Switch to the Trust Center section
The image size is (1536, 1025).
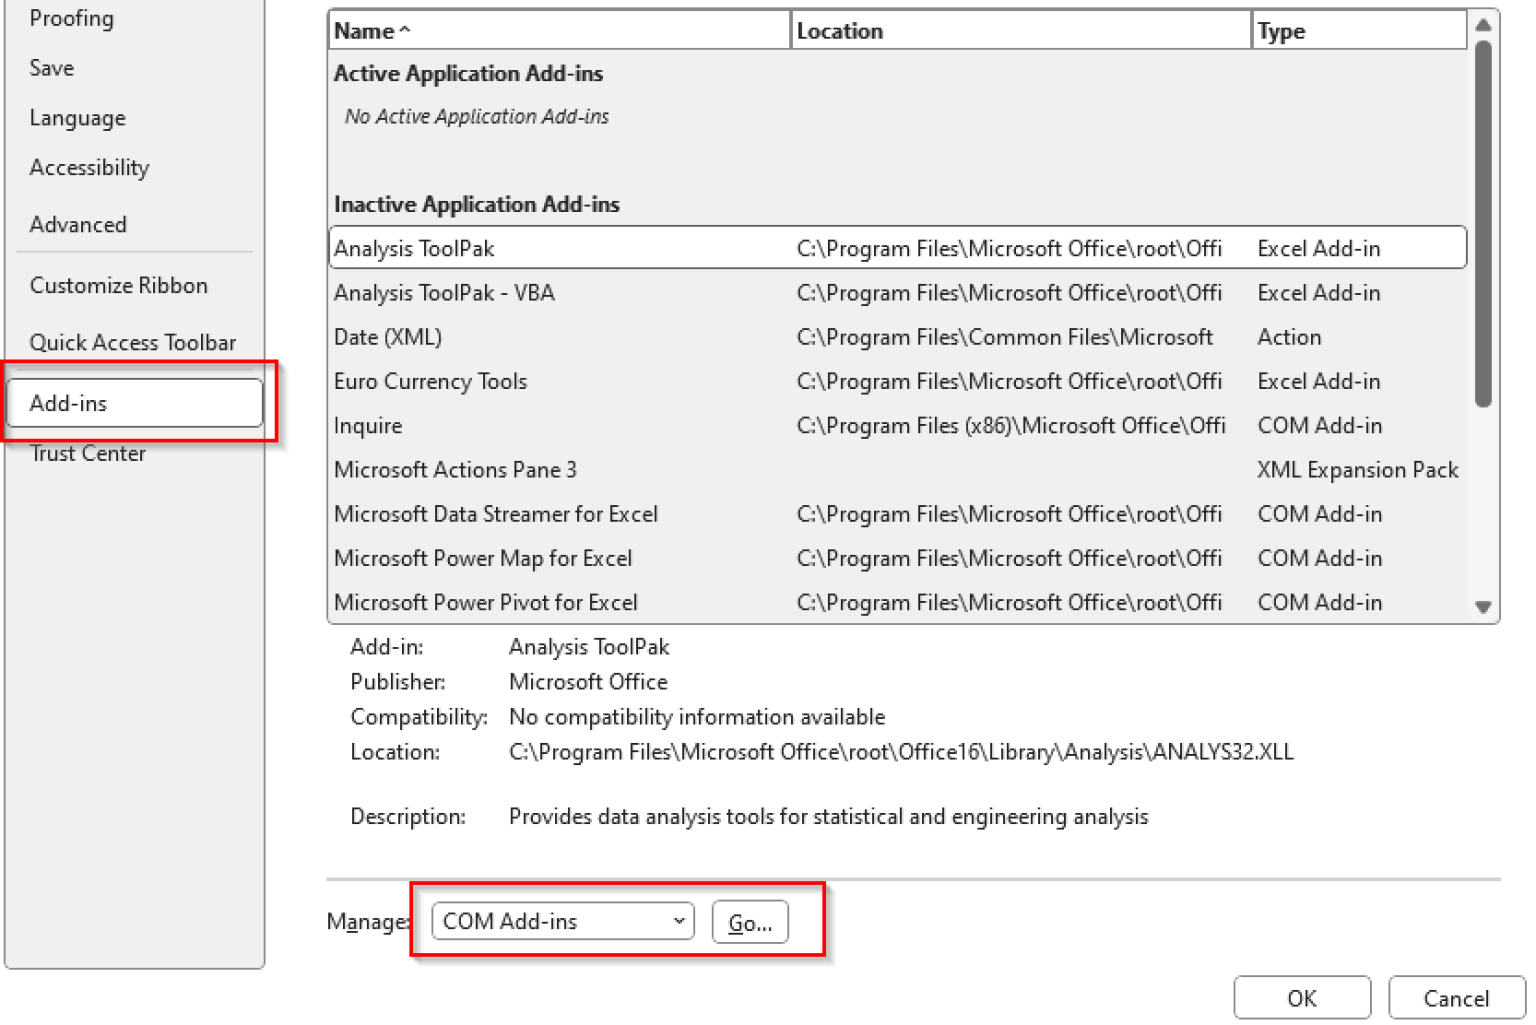[x=88, y=453]
